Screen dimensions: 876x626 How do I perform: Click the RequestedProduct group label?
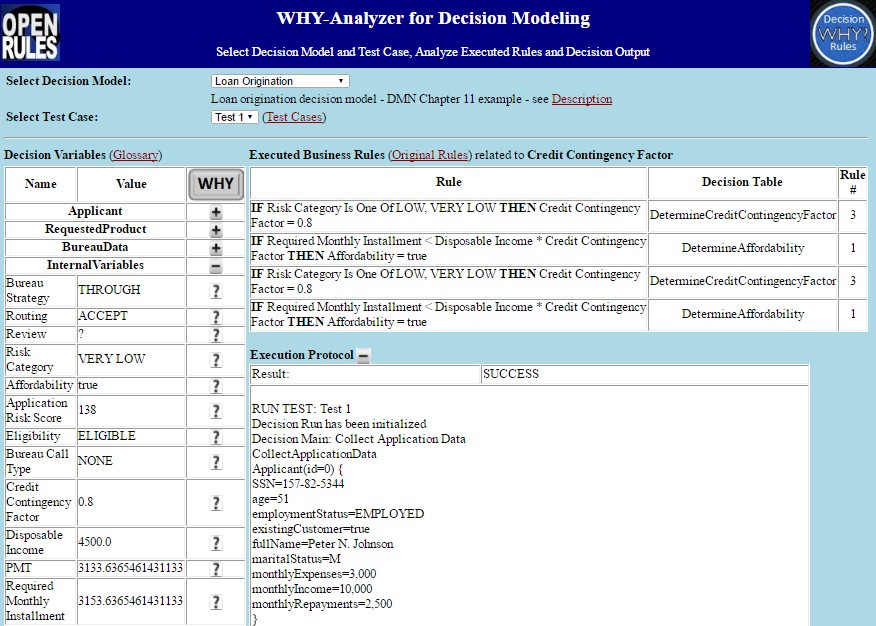coord(96,229)
